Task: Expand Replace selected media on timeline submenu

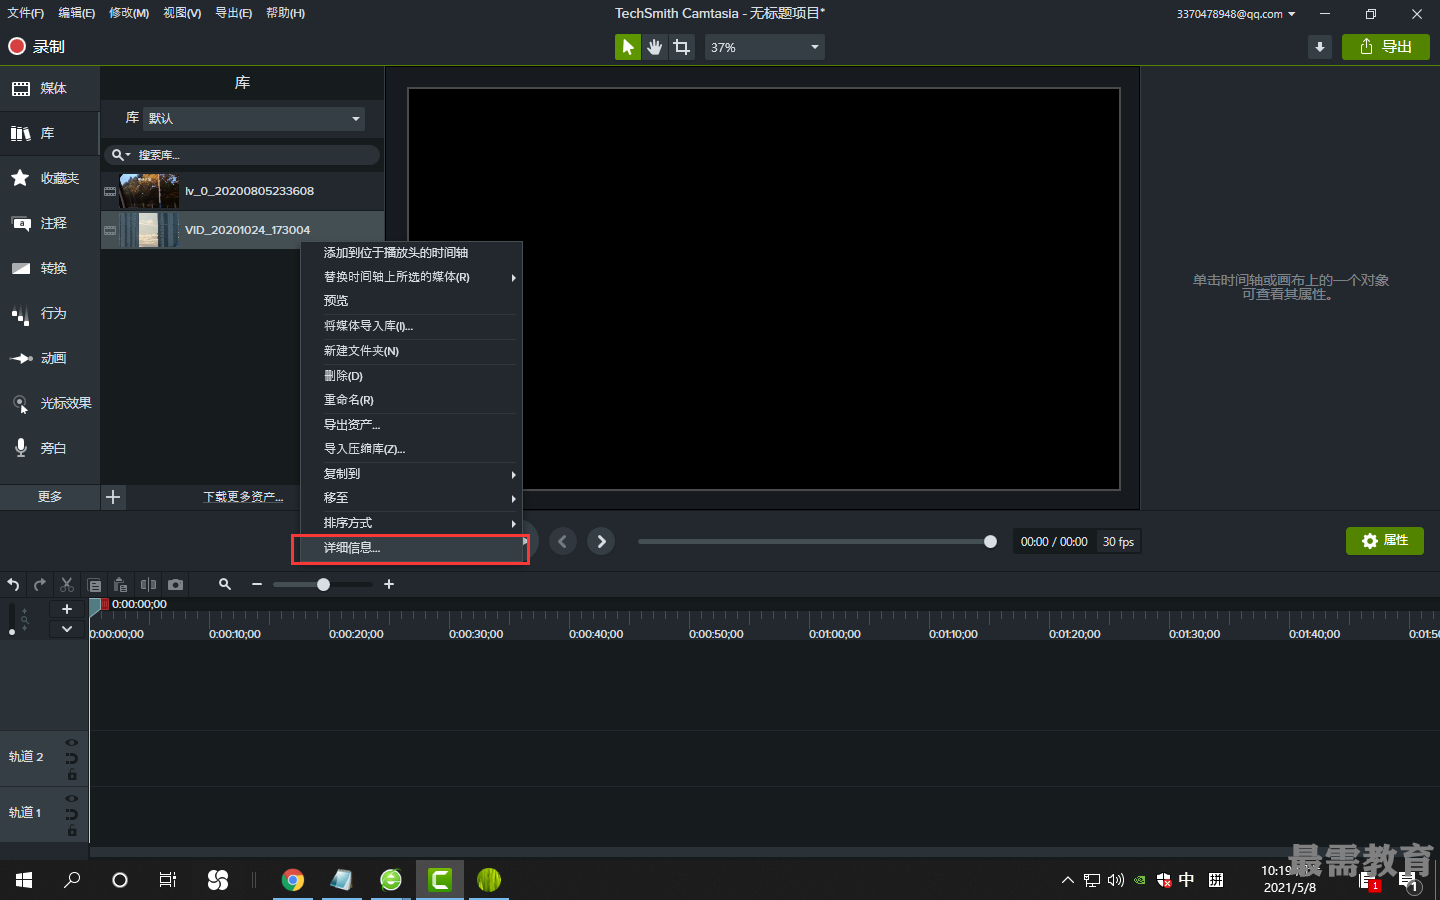Action: coord(411,277)
